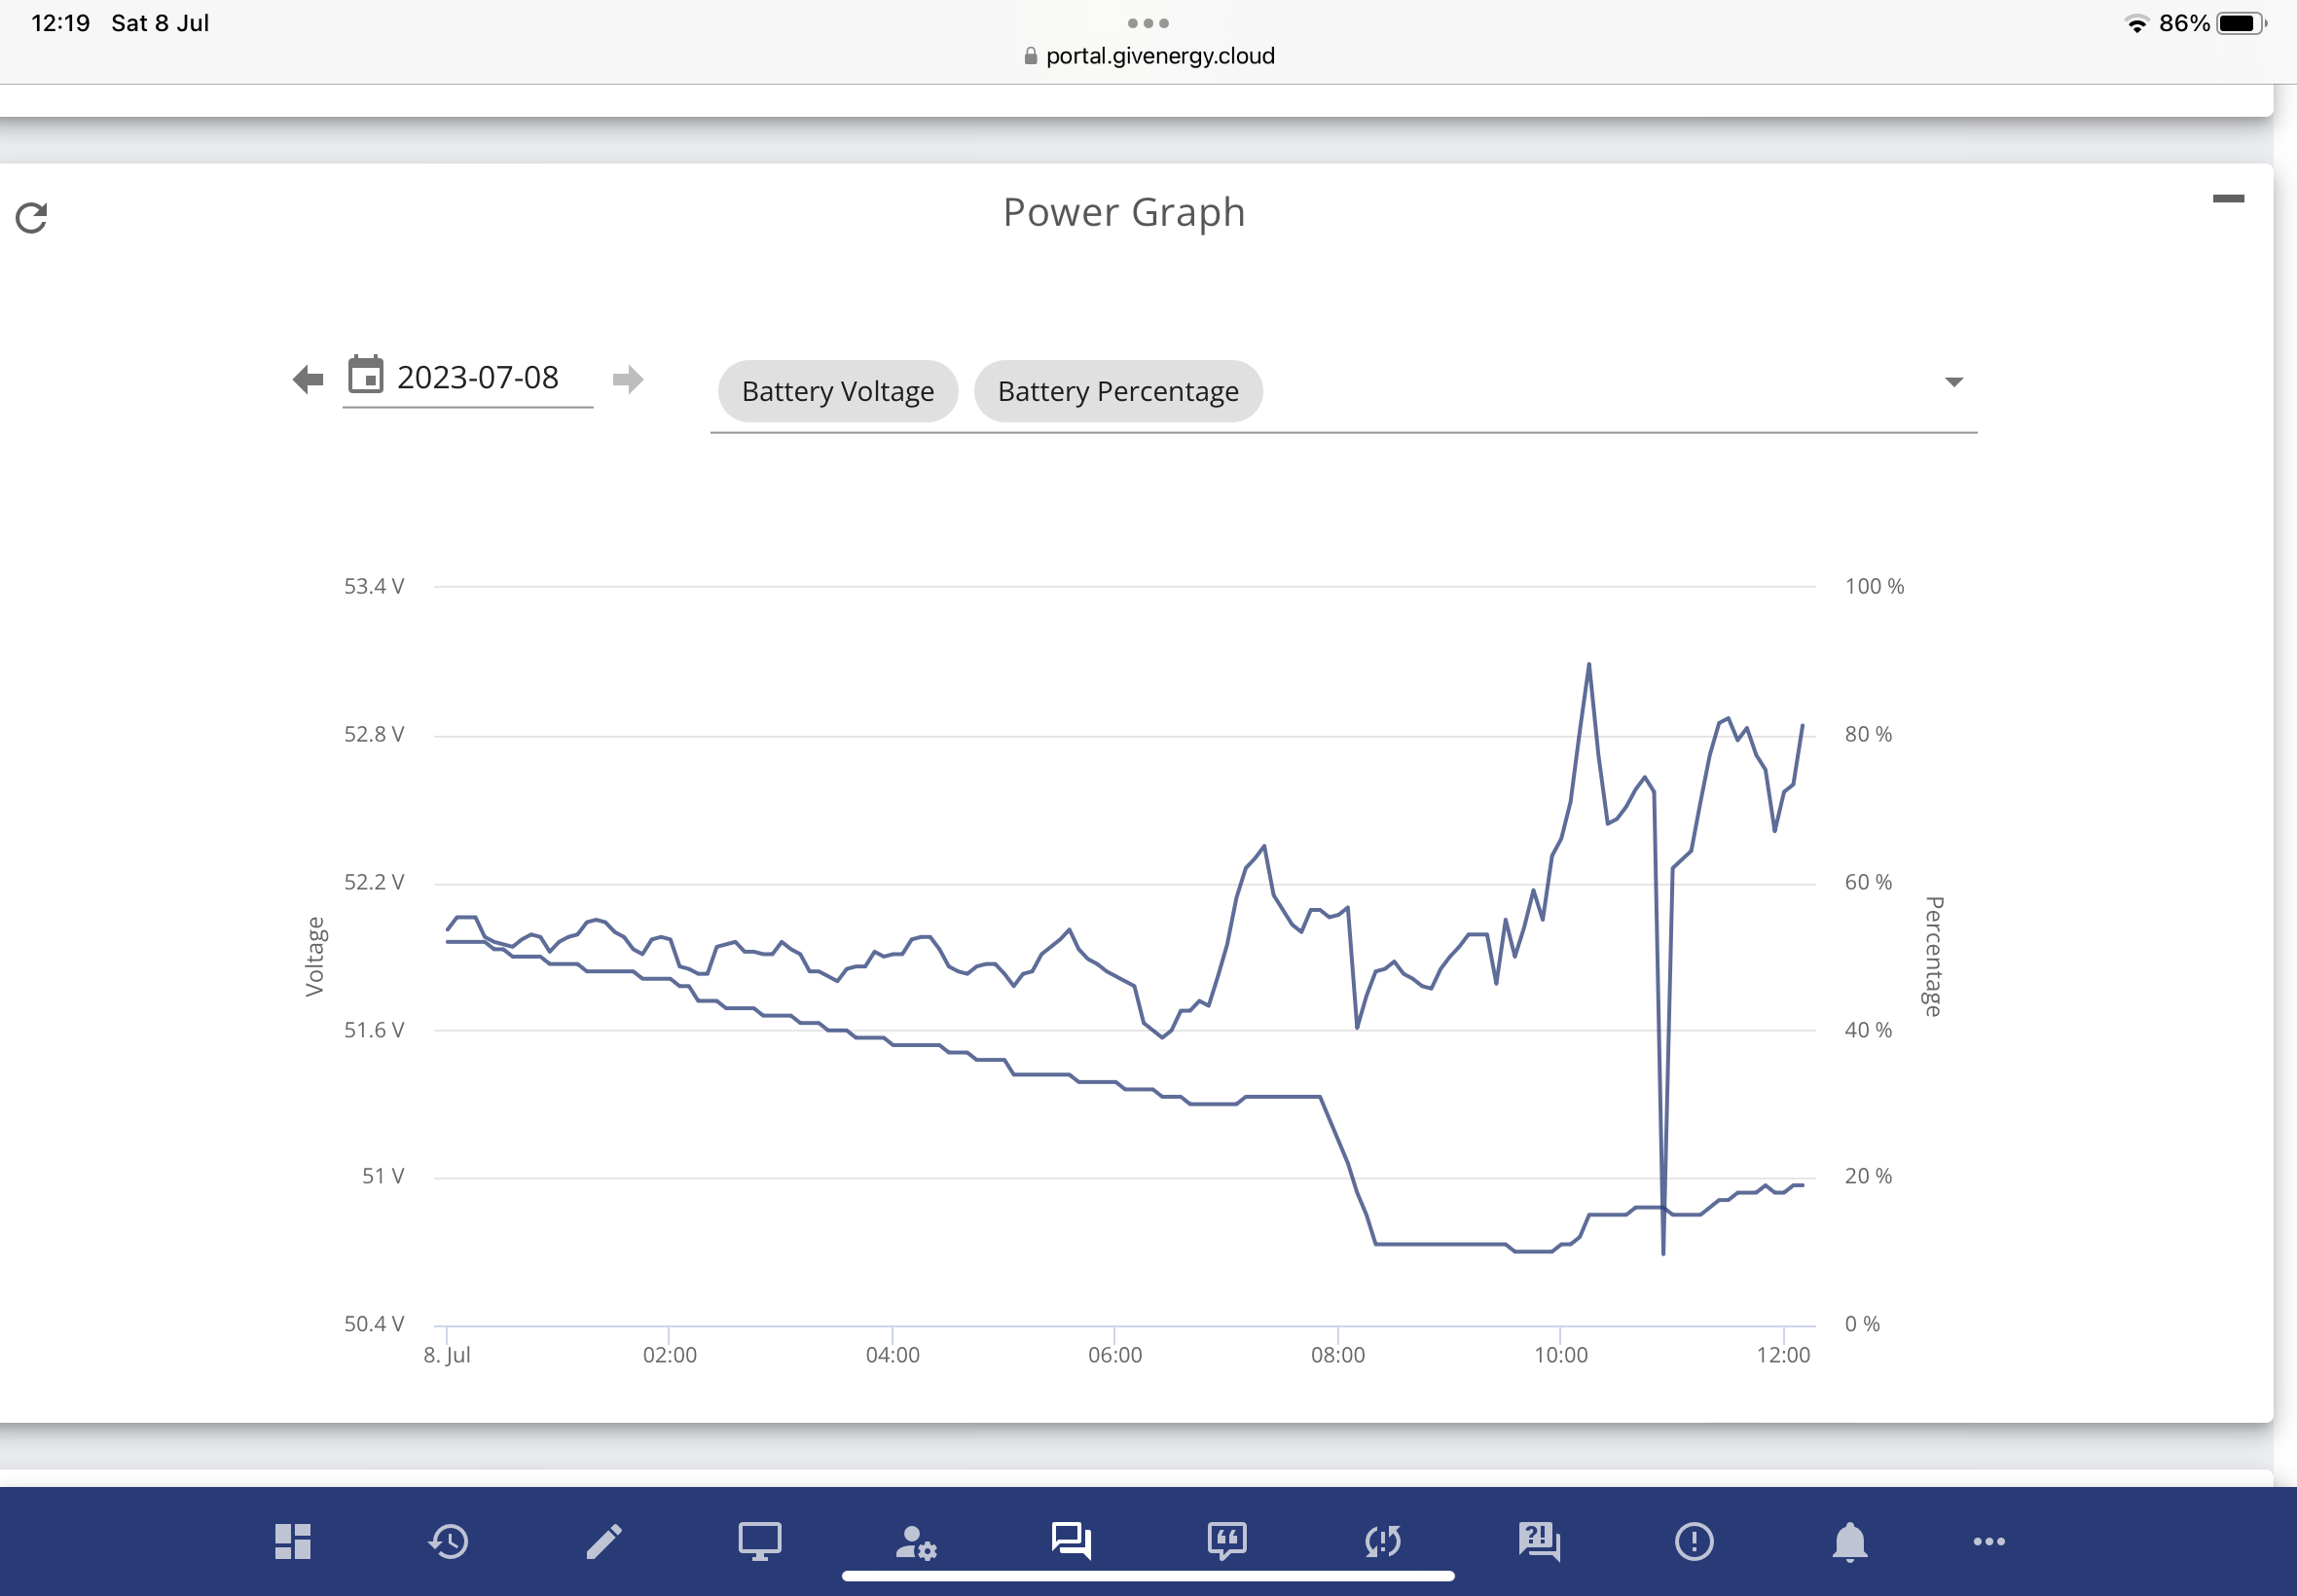Open the sync warning icon
Viewport: 2297px width, 1596px height.
pos(1383,1541)
